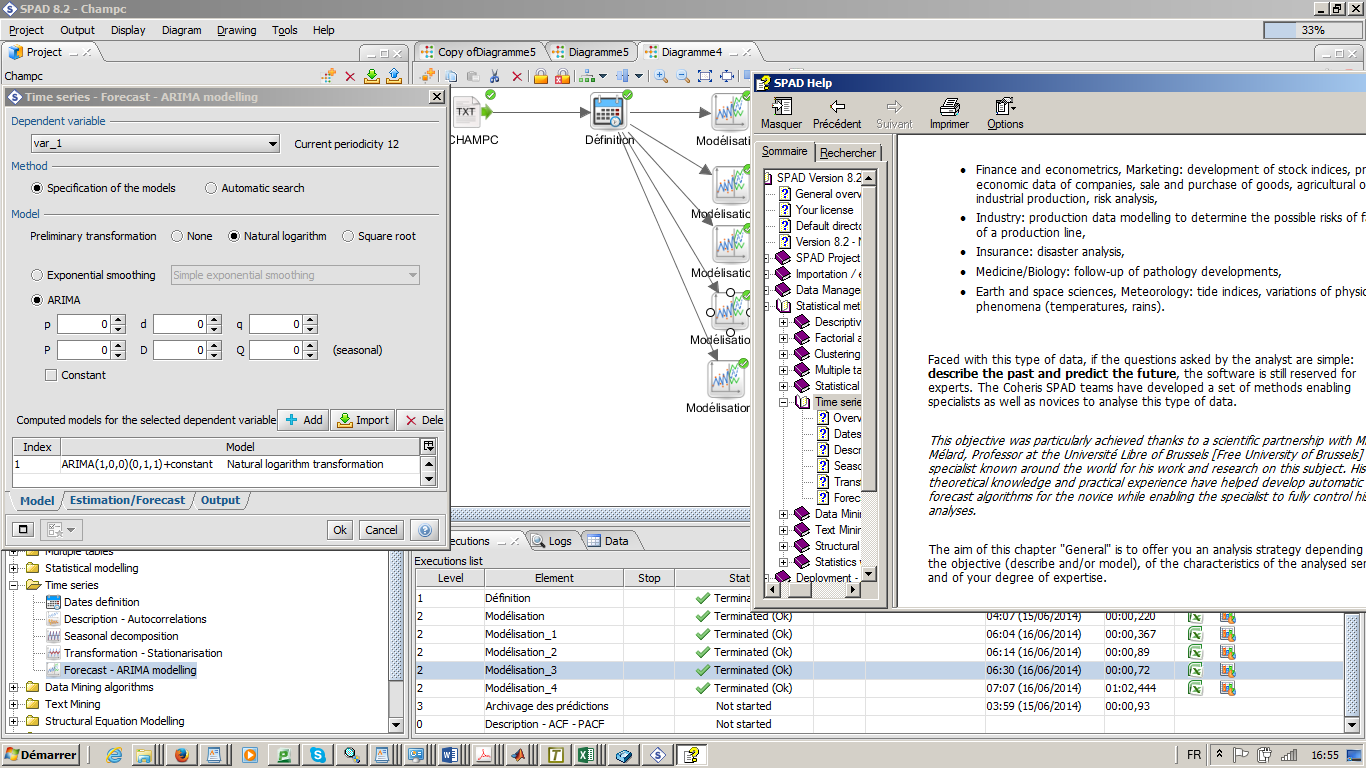Increase the ARIMA d value stepper

click(x=214, y=320)
